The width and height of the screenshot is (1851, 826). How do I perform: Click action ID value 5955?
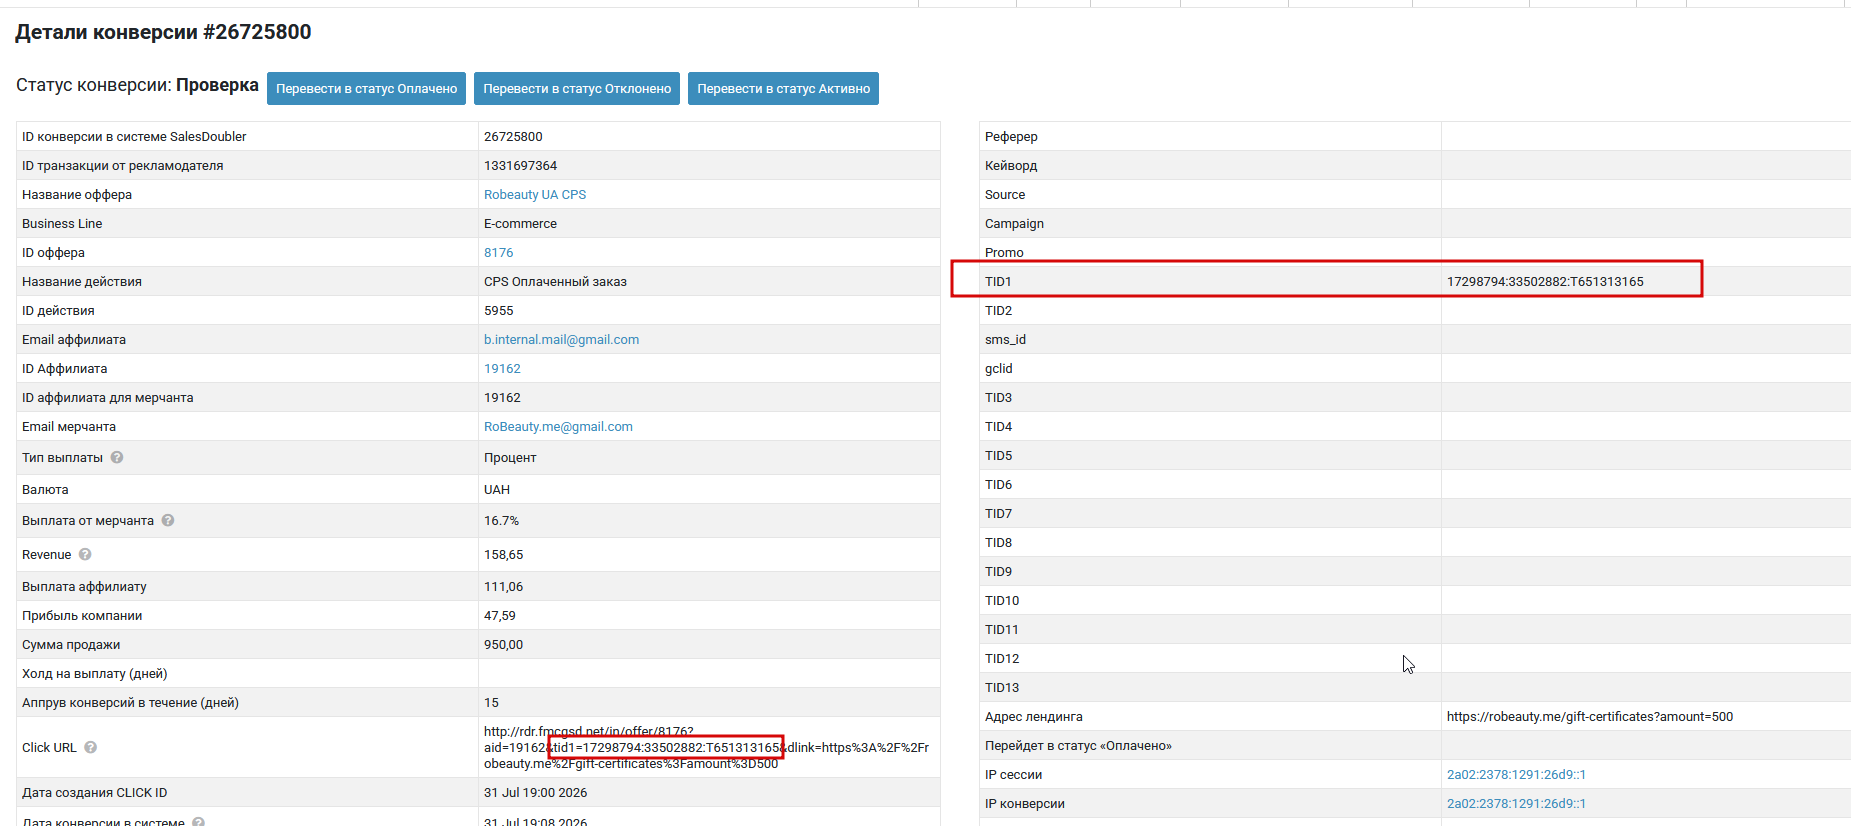499,311
